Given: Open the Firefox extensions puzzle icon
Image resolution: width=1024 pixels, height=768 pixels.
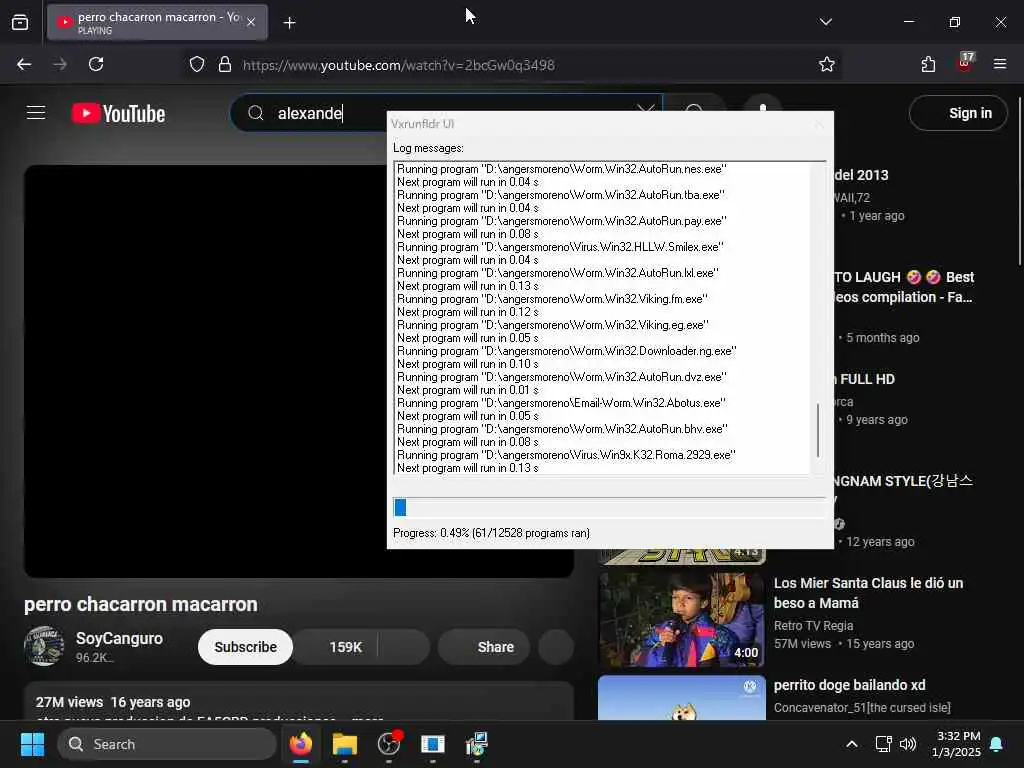Looking at the screenshot, I should pos(928,65).
